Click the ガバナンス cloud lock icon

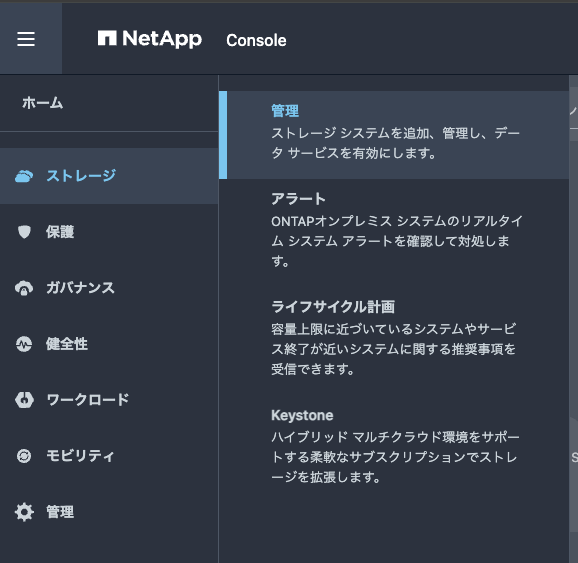click(x=24, y=288)
